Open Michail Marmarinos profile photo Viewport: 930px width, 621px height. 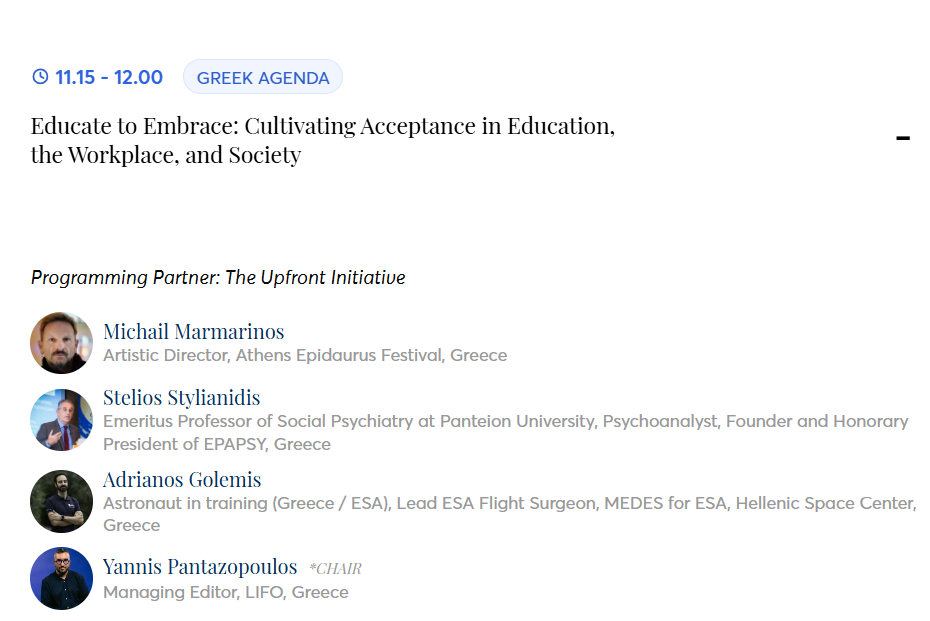pyautogui.click(x=61, y=343)
